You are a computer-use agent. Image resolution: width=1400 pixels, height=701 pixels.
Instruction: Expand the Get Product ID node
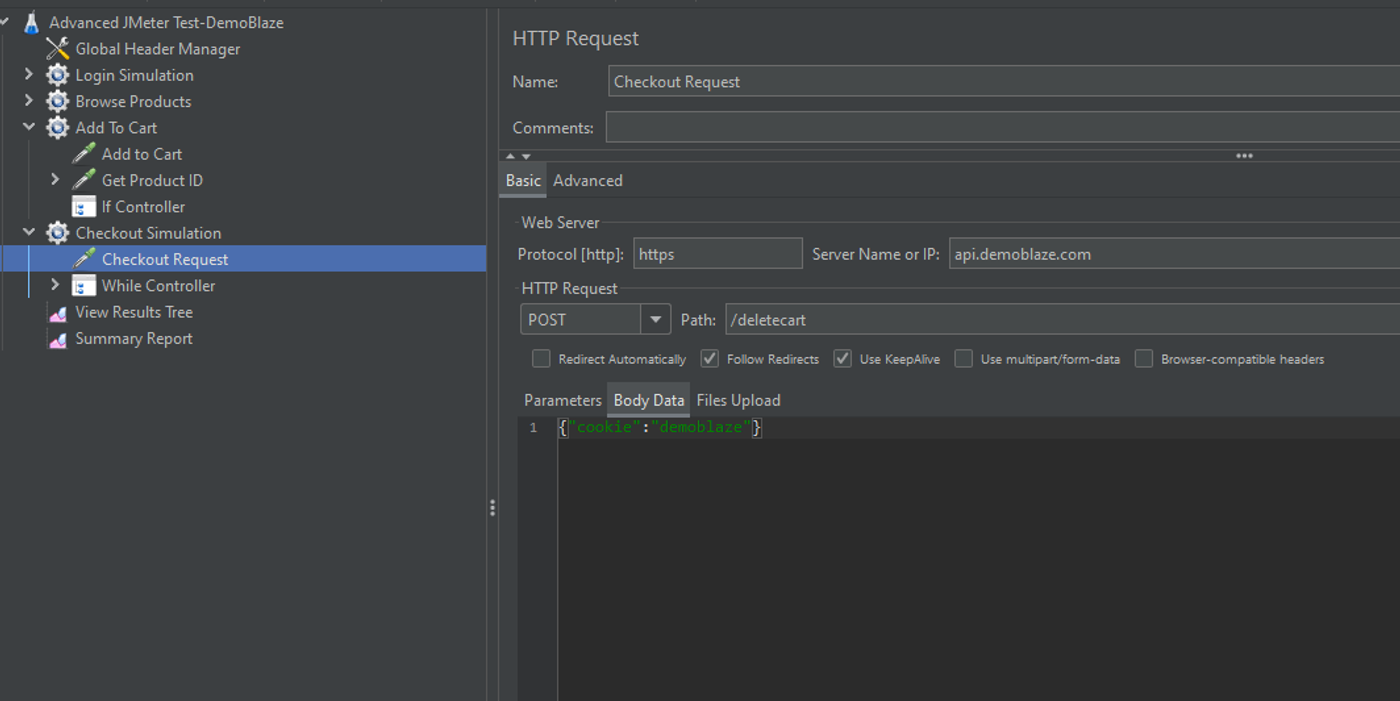tap(55, 180)
